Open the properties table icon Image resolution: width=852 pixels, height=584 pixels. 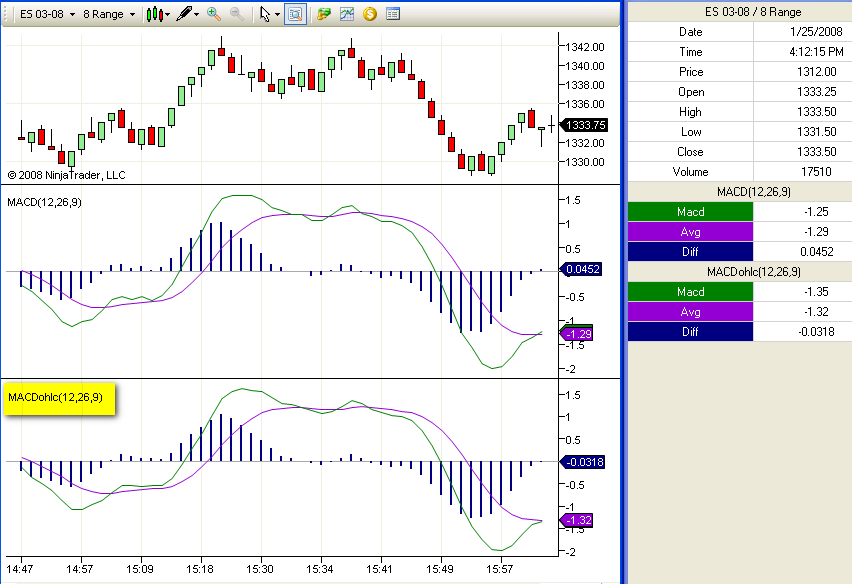coord(393,14)
